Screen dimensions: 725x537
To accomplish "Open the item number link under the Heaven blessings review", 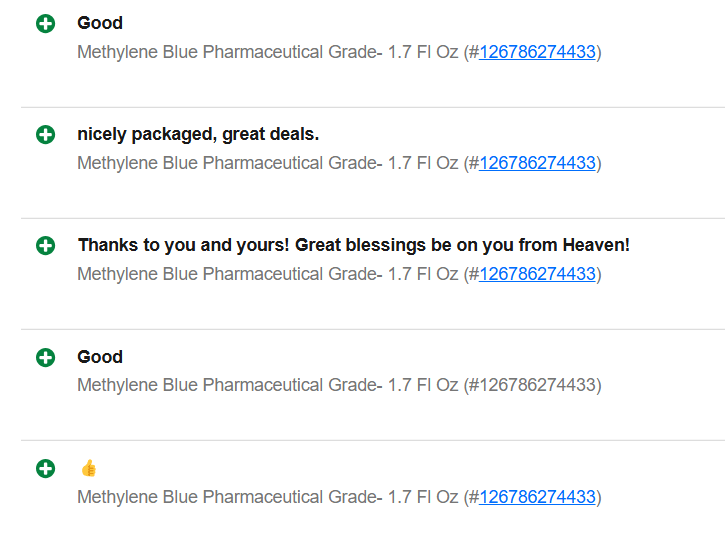I will click(x=537, y=274).
